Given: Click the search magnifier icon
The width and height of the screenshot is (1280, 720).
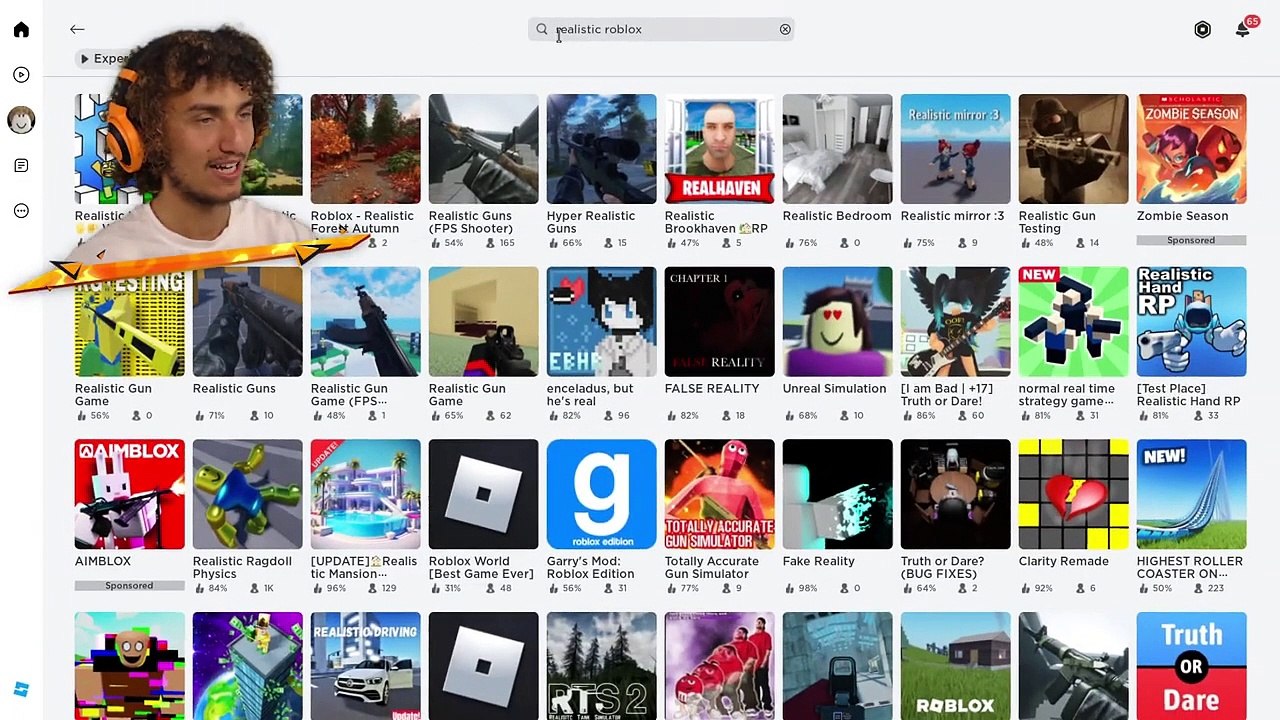Looking at the screenshot, I should point(542,30).
